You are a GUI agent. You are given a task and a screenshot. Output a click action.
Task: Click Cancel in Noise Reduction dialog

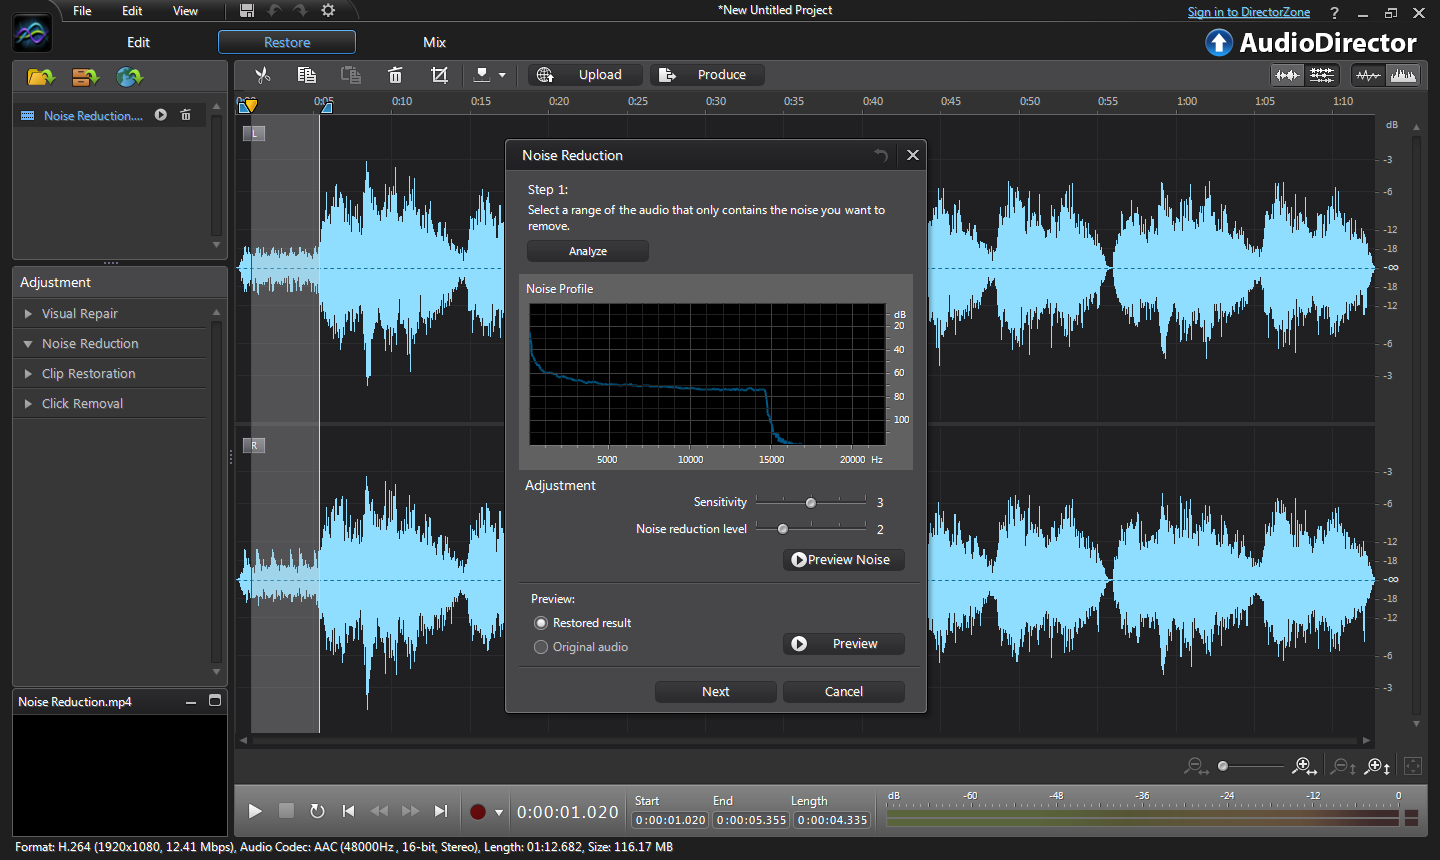844,692
